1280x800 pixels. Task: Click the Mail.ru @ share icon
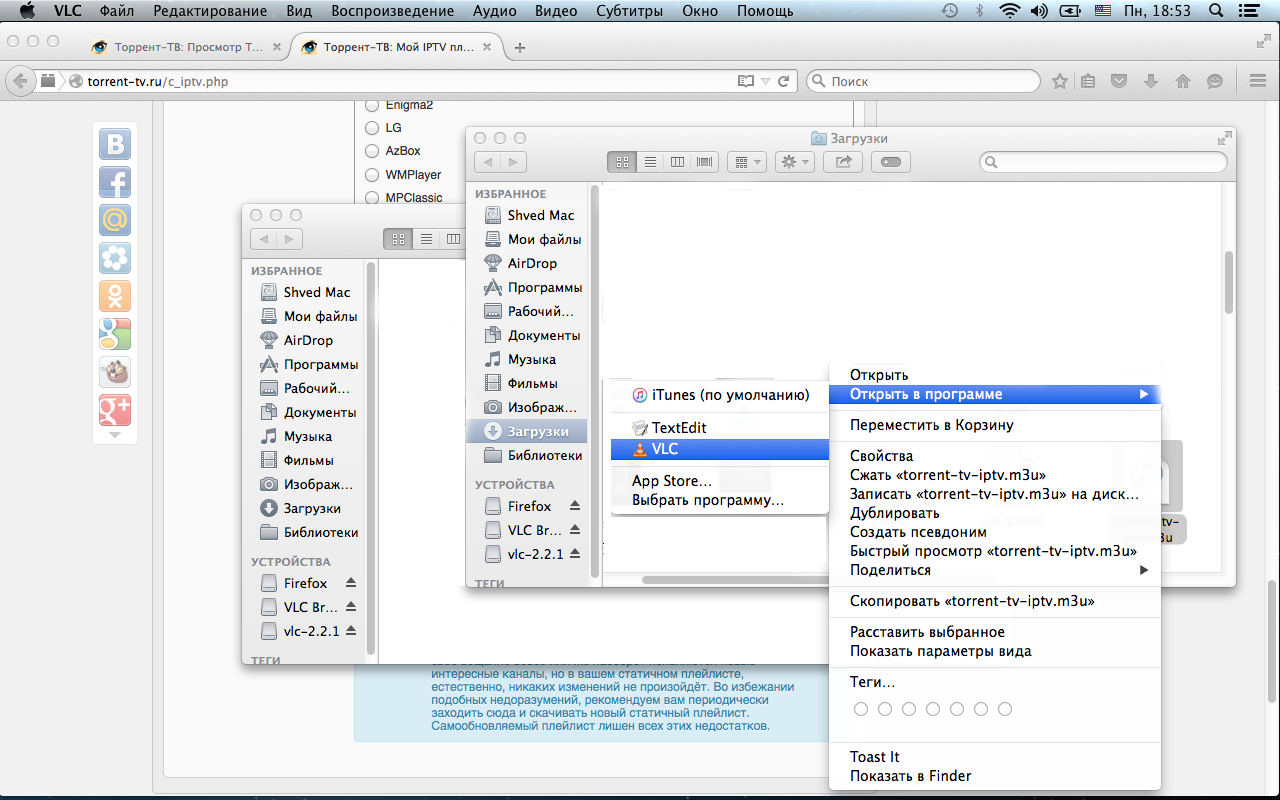click(x=115, y=220)
